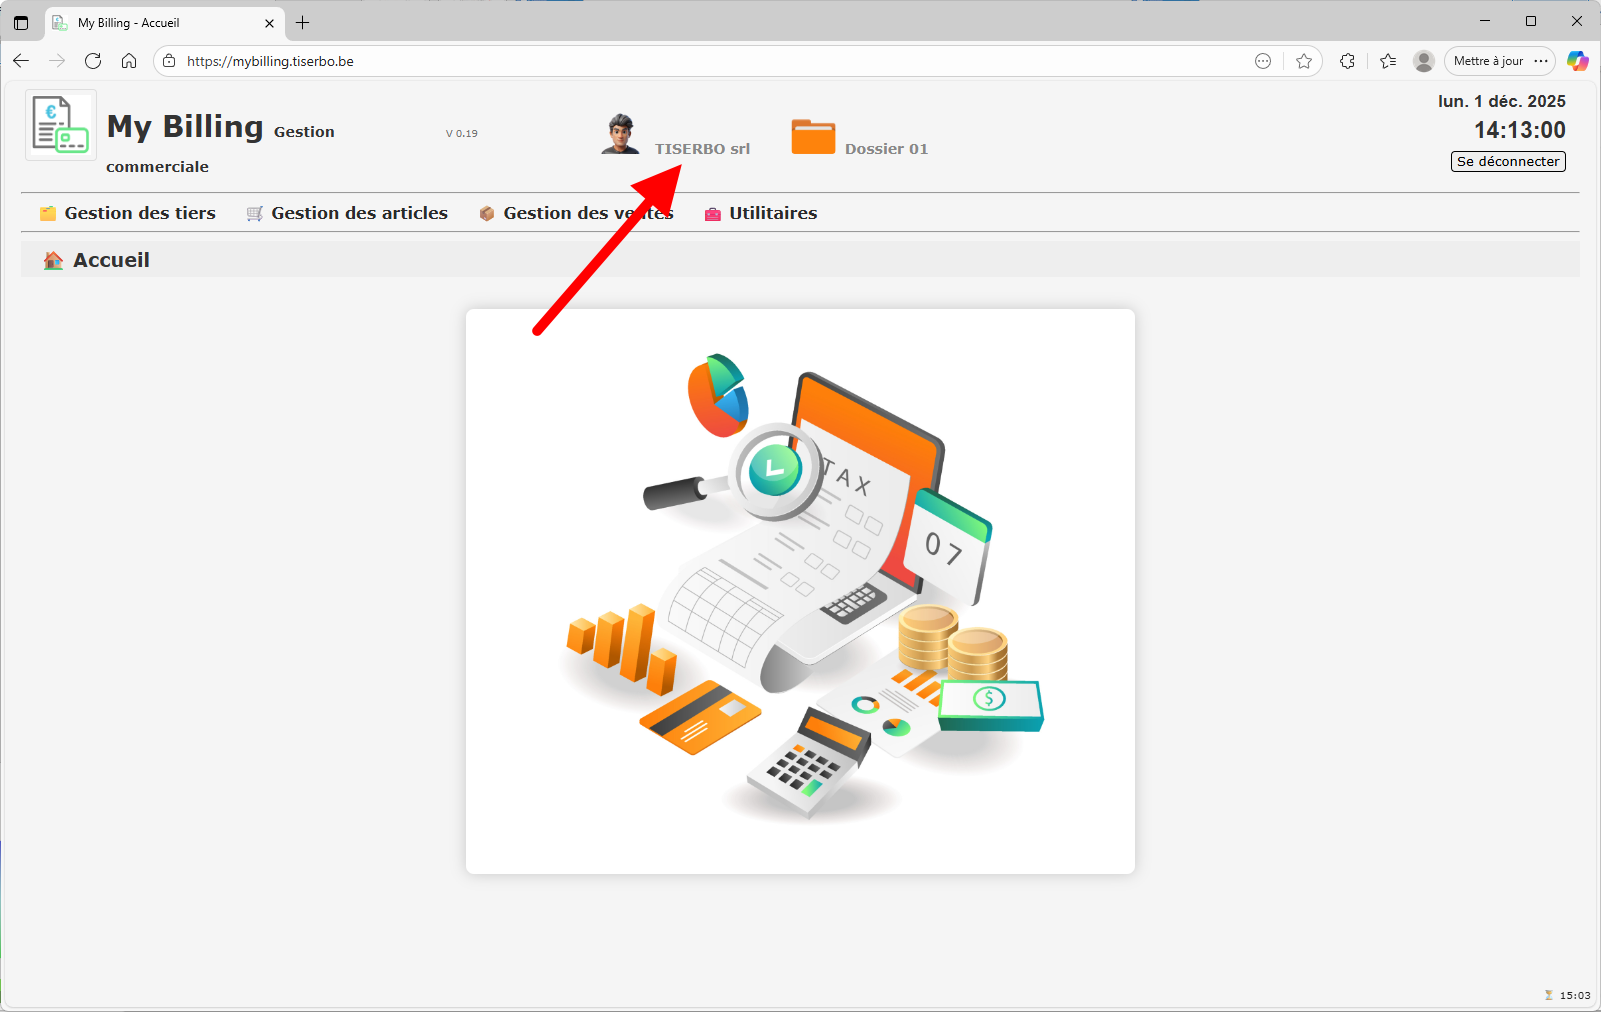The image size is (1601, 1012).
Task: Open browser extensions puzzle icon
Action: 1347,61
